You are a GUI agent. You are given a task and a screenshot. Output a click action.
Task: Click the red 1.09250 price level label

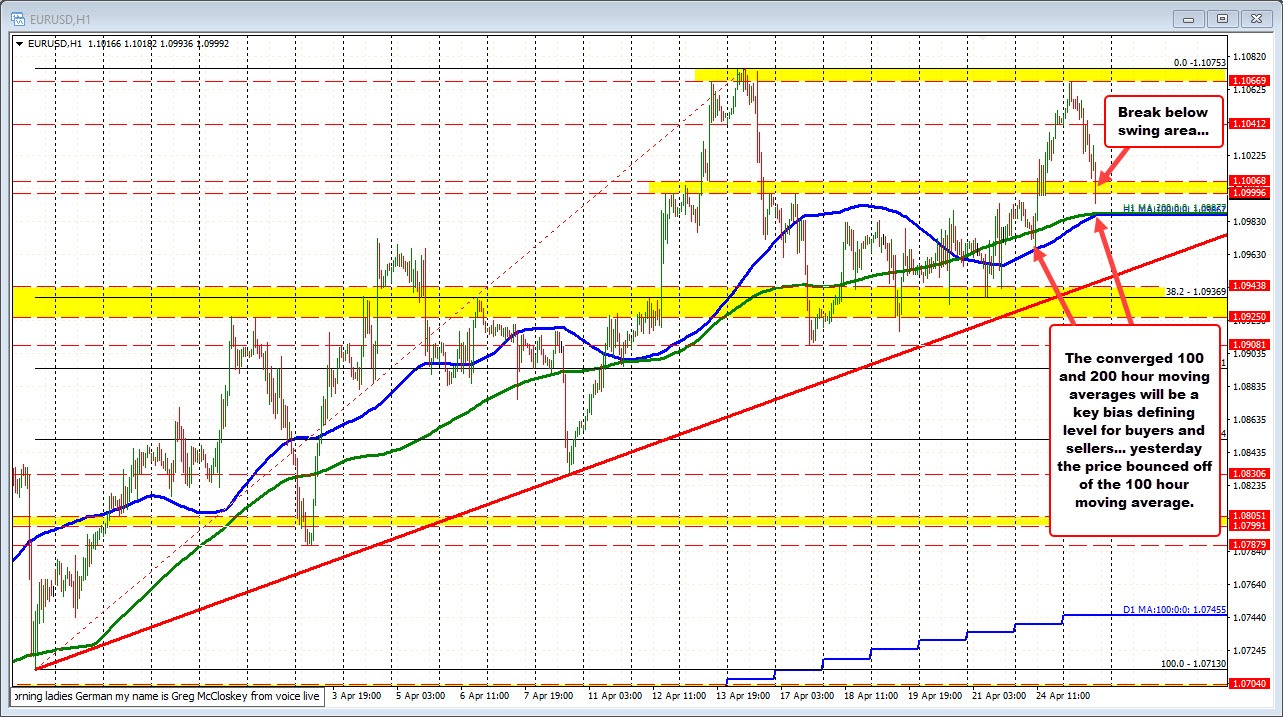(x=1250, y=316)
